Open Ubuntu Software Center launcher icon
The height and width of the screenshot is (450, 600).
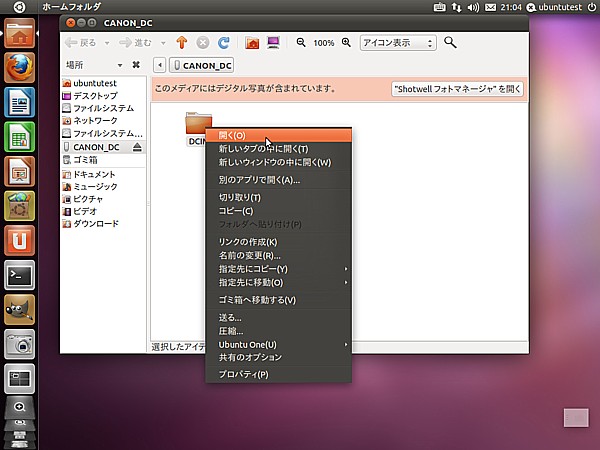(20, 206)
